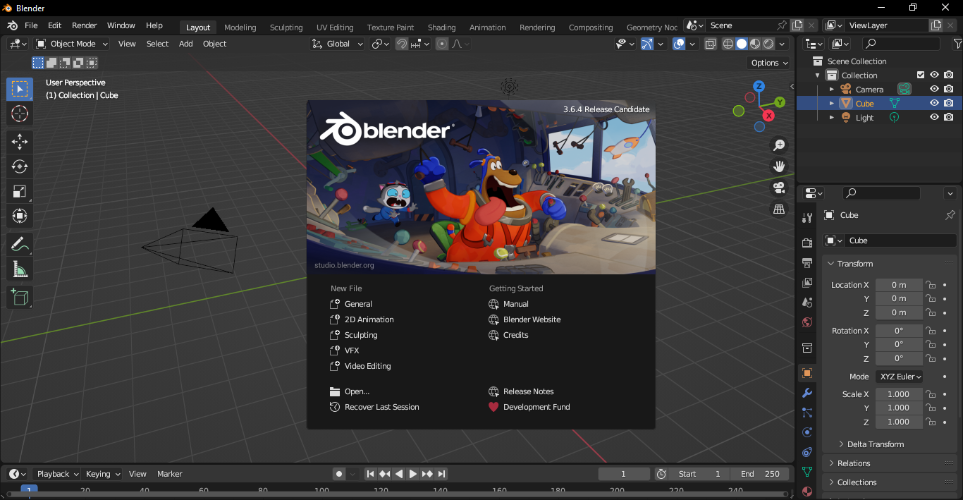Click the Location X value field
The height and width of the screenshot is (500, 963).
click(899, 285)
